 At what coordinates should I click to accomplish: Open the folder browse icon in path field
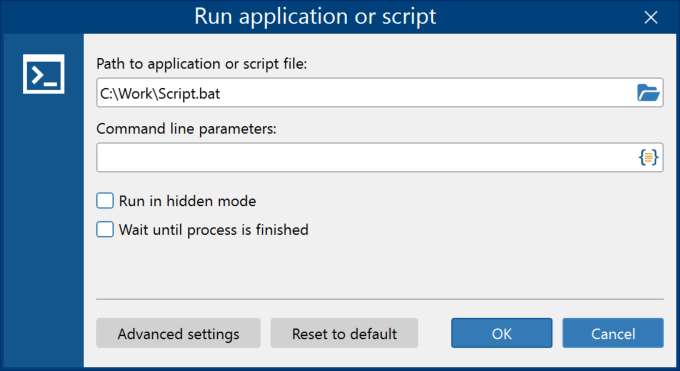tap(648, 92)
